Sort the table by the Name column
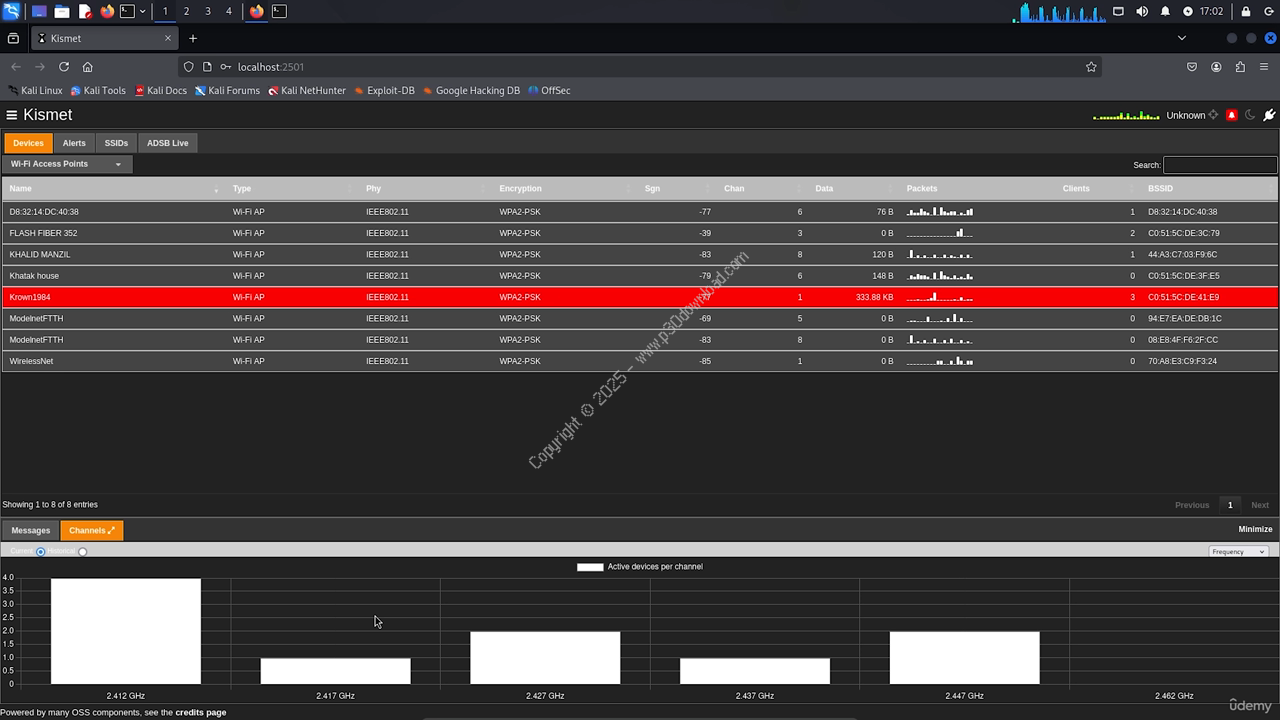This screenshot has width=1280, height=720. [114, 188]
